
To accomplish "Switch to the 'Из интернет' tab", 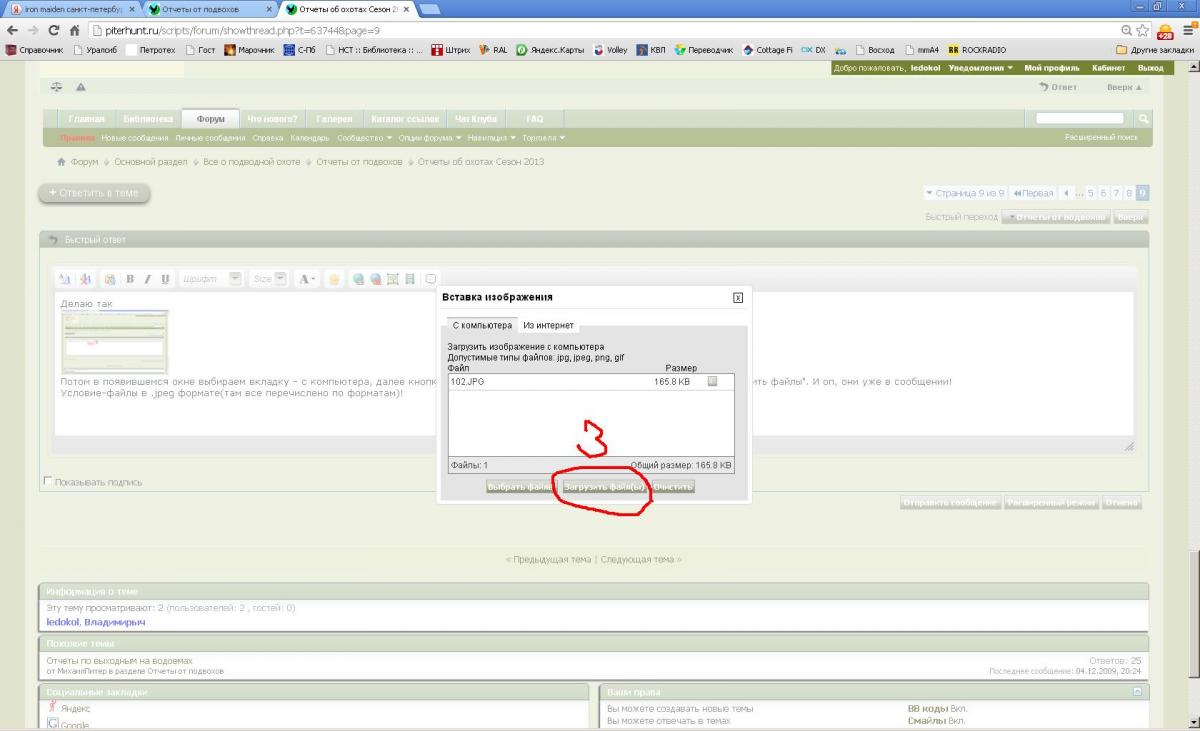I will click(548, 326).
